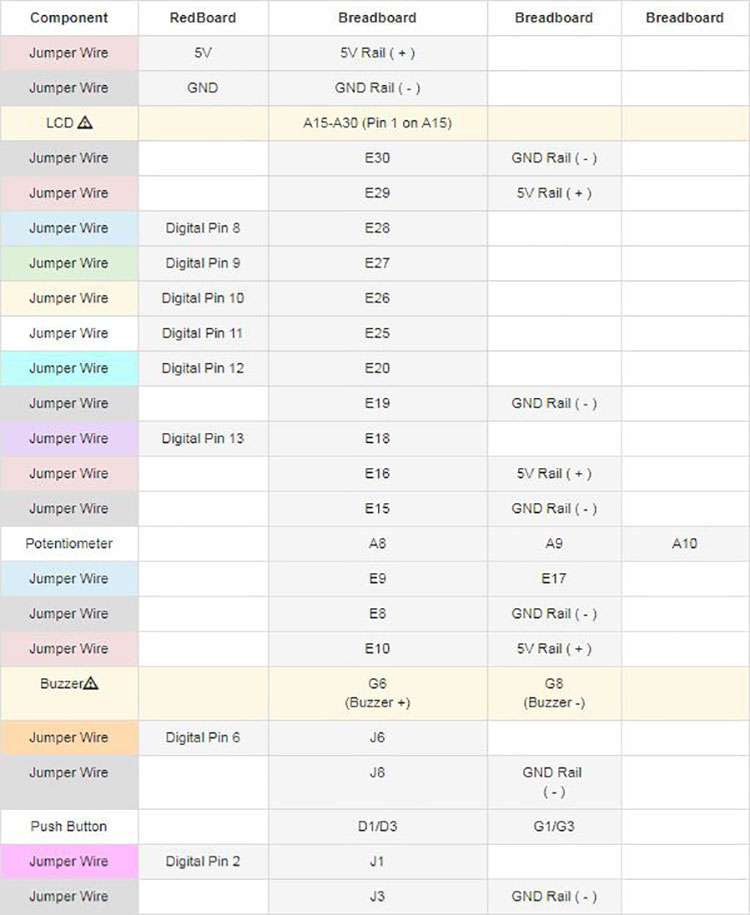Select the Component column header
This screenshot has width=750, height=915.
click(69, 18)
